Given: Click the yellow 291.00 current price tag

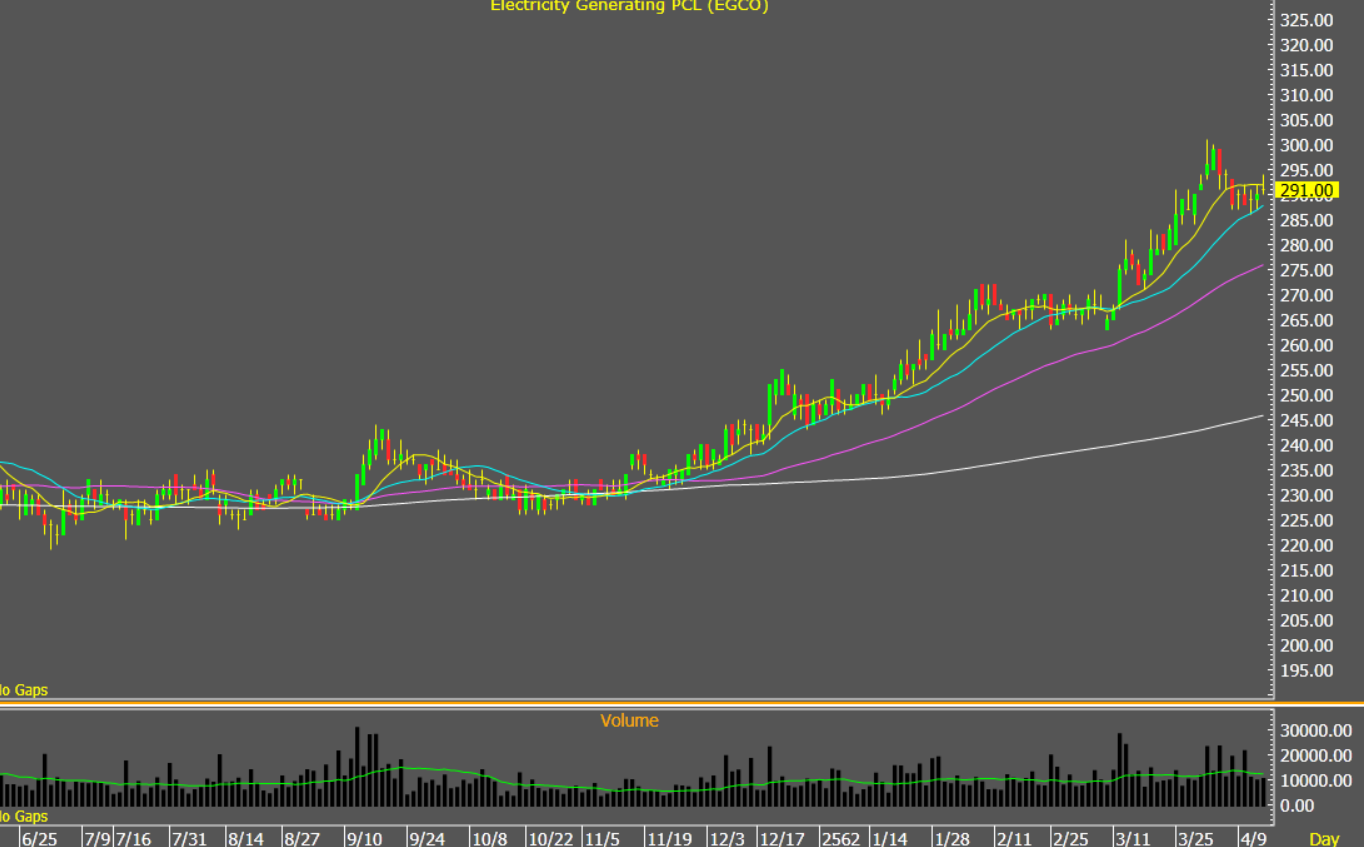Looking at the screenshot, I should click(1308, 191).
